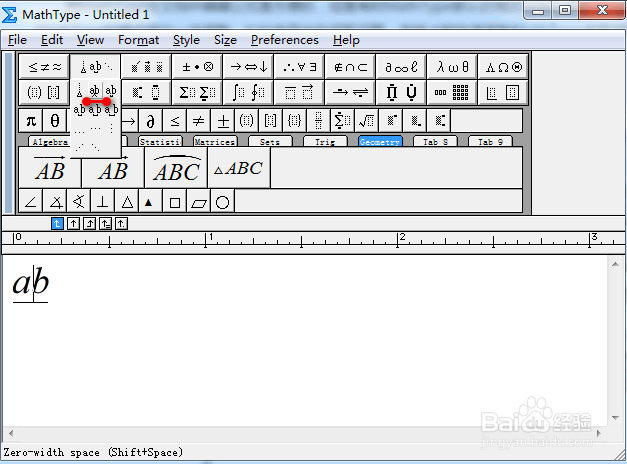This screenshot has height=464, width=627.
Task: Select the center-justified tab stop
Action: click(x=73, y=224)
